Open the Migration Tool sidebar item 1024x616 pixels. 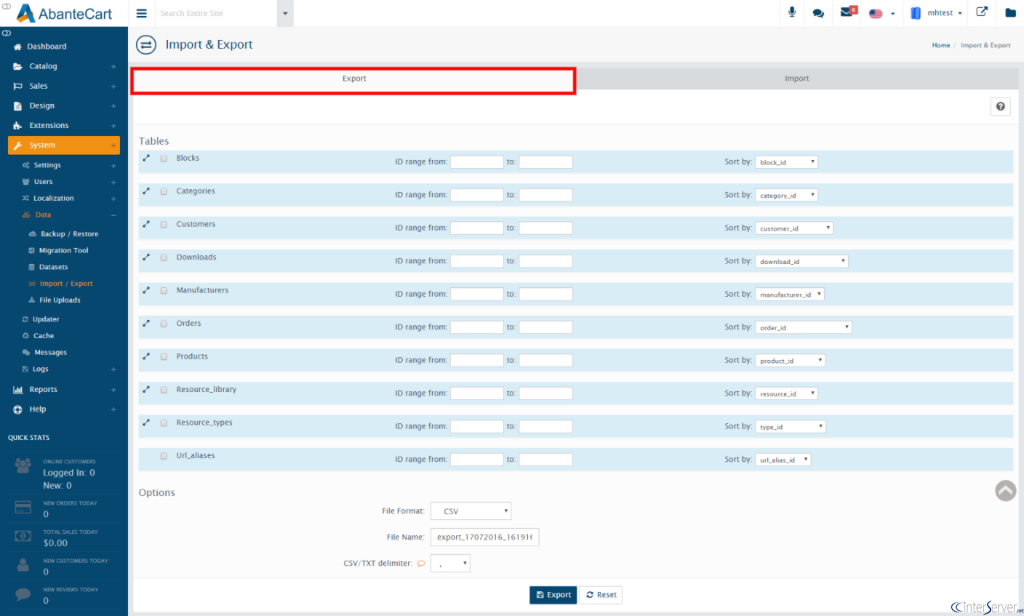63,250
